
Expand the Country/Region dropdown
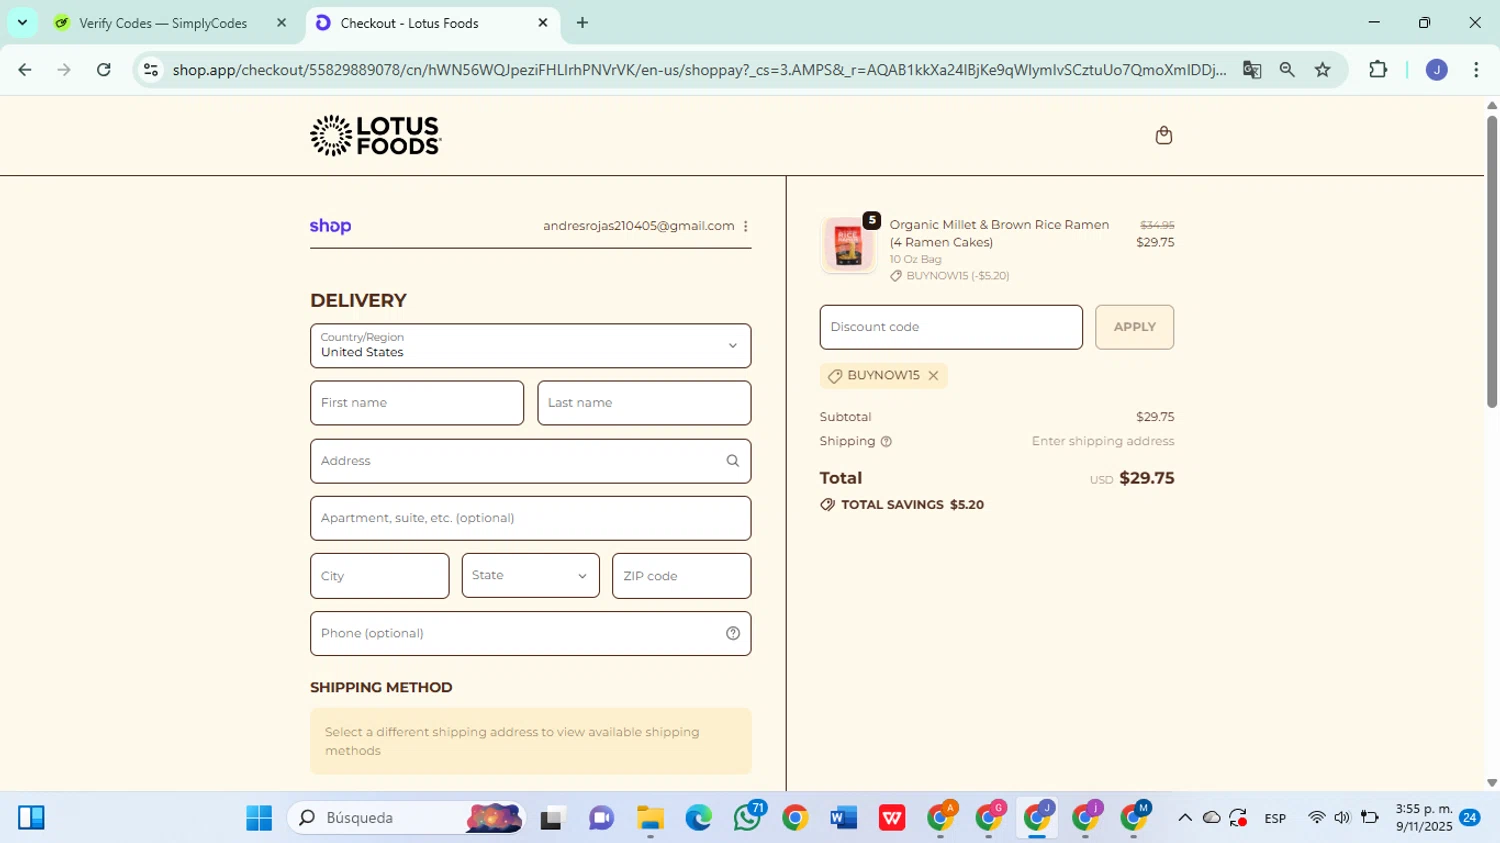coord(530,346)
